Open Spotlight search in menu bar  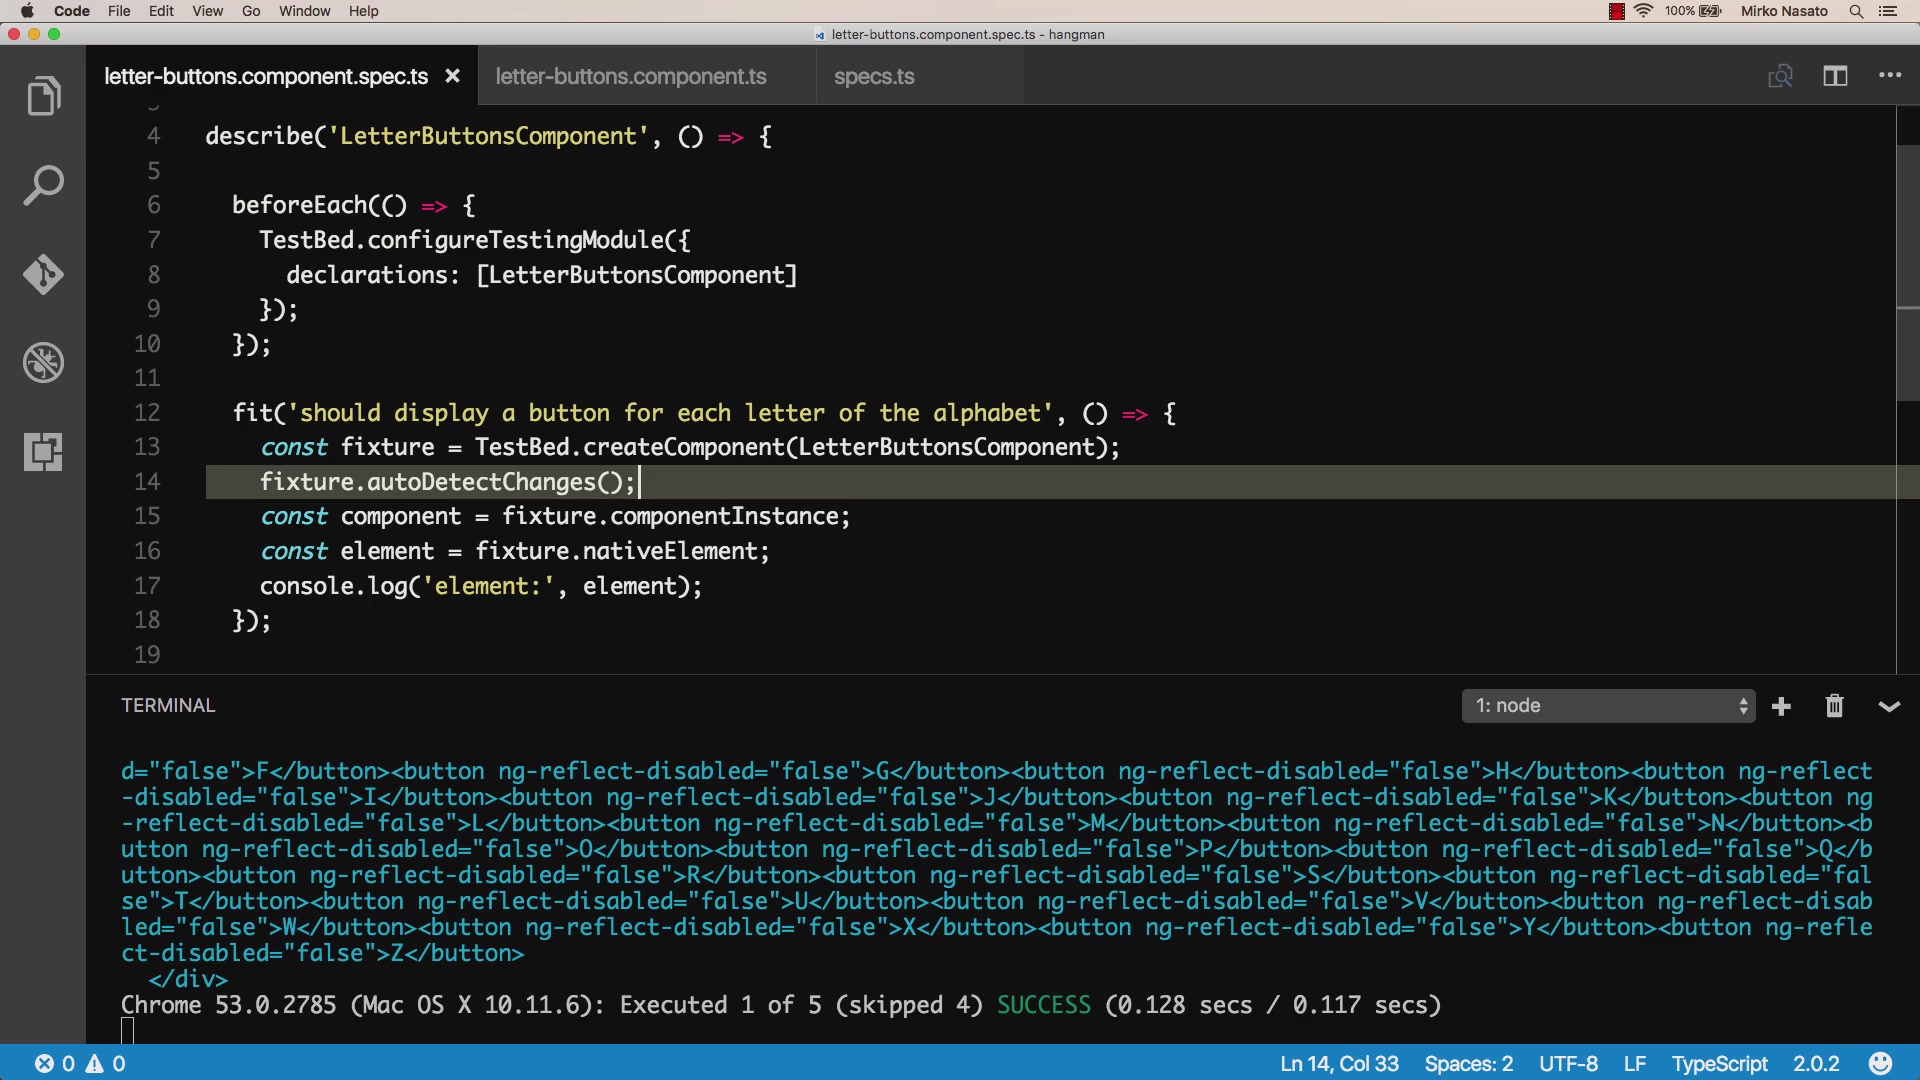[1856, 11]
